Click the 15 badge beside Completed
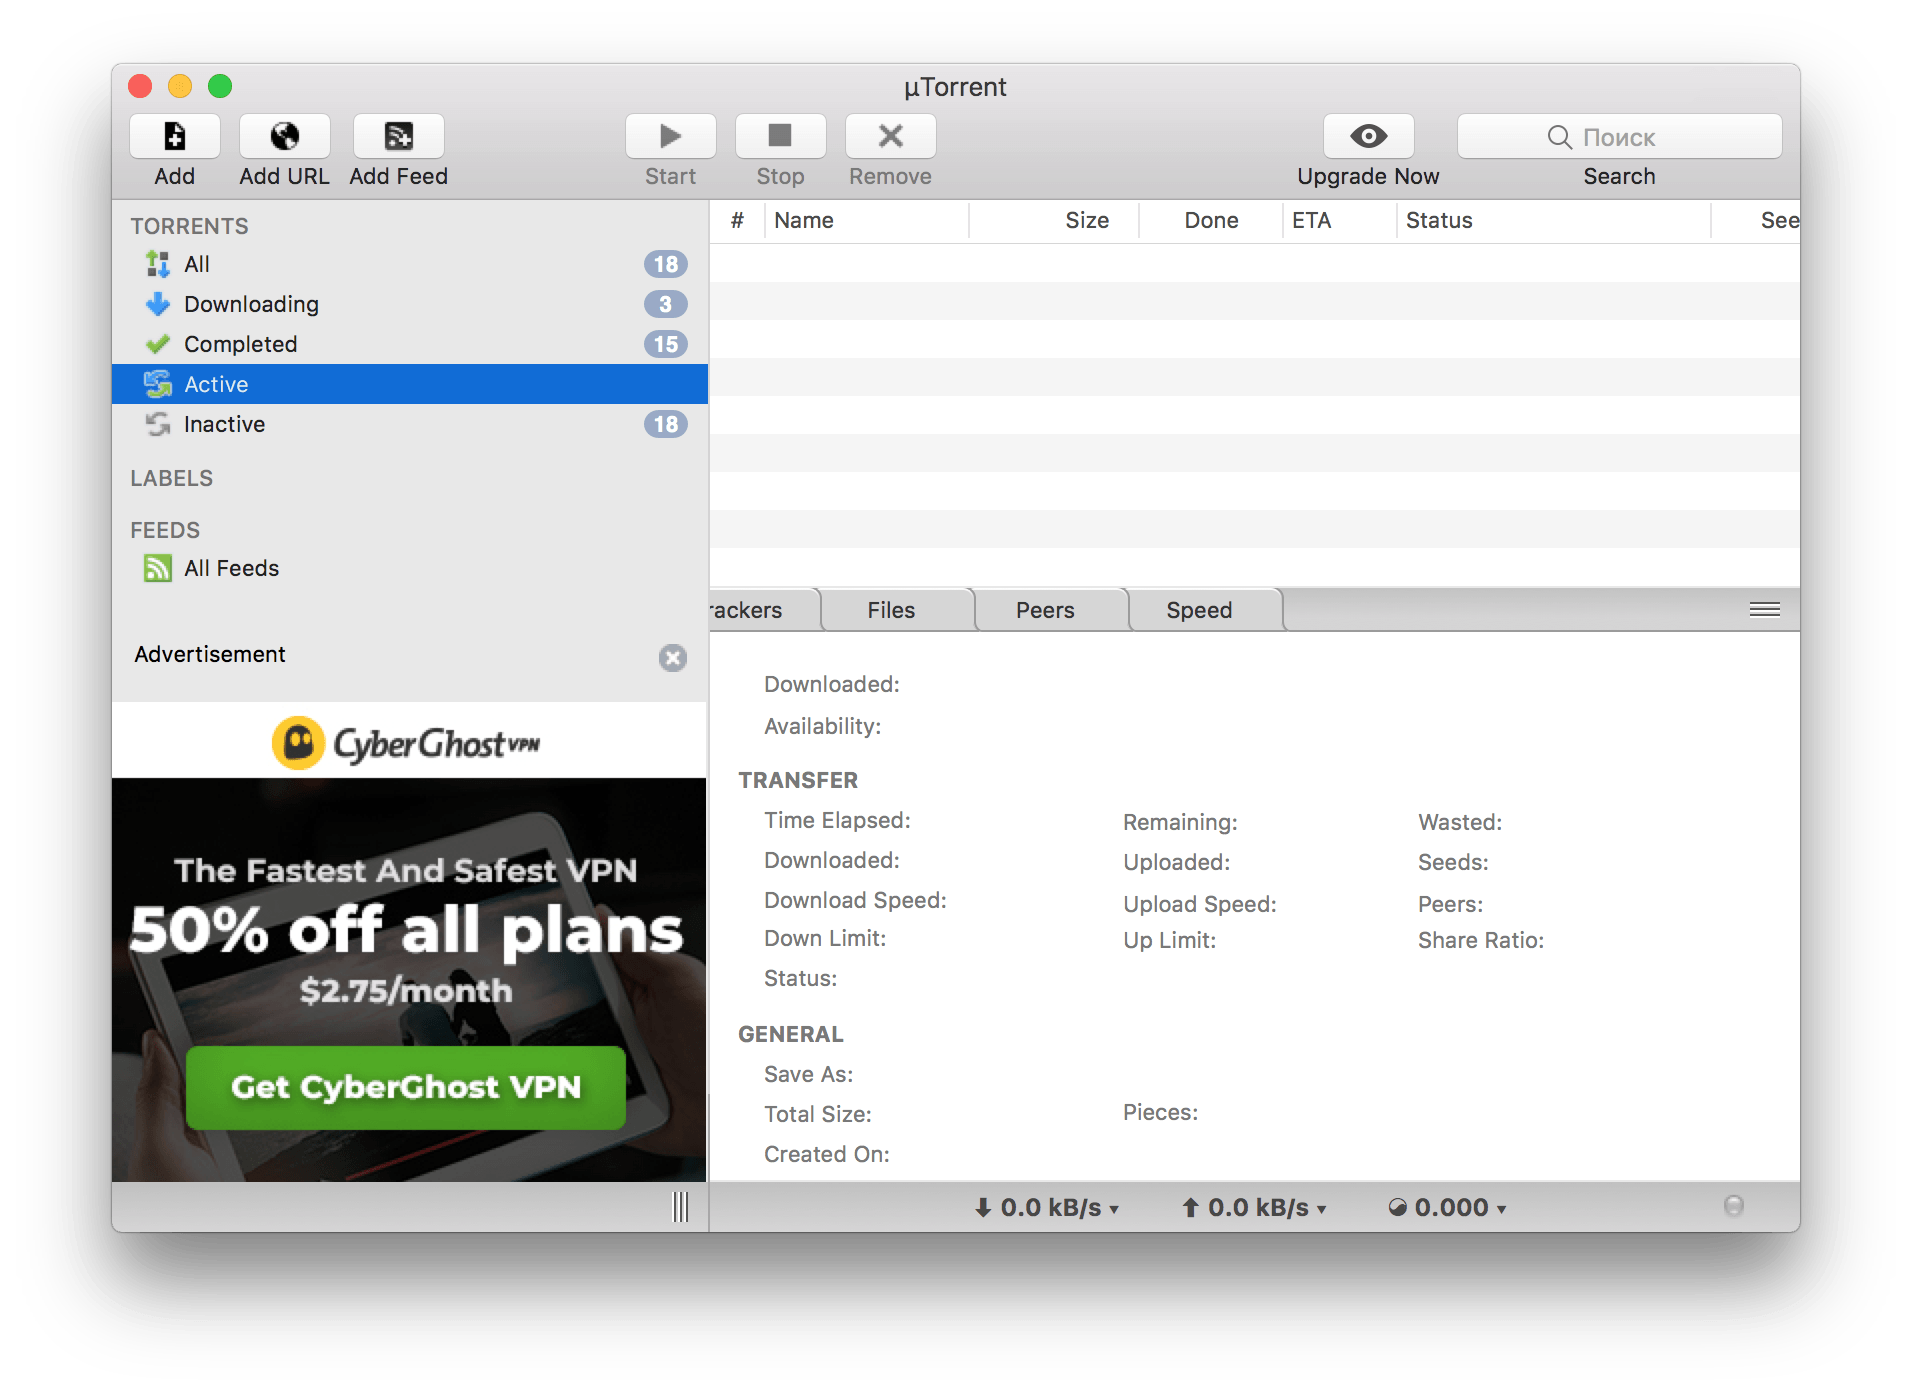Image resolution: width=1912 pixels, height=1392 pixels. (x=666, y=344)
